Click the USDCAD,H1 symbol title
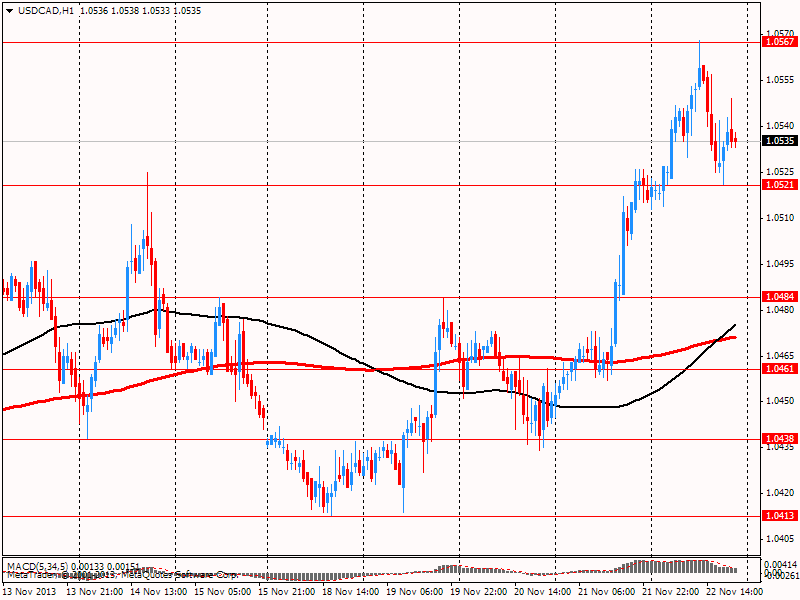This screenshot has height=600, width=800. [45, 10]
